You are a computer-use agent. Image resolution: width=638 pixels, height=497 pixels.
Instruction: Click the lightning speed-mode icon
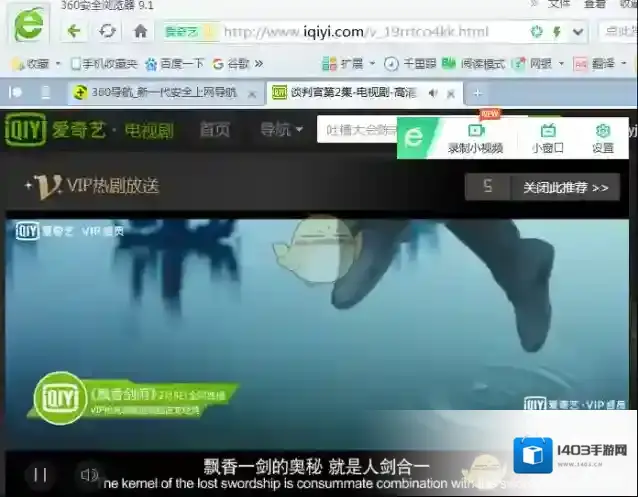[x=557, y=31]
